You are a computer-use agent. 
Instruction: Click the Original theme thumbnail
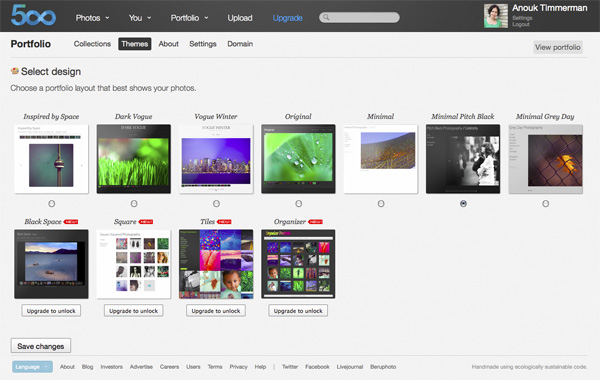[298, 159]
